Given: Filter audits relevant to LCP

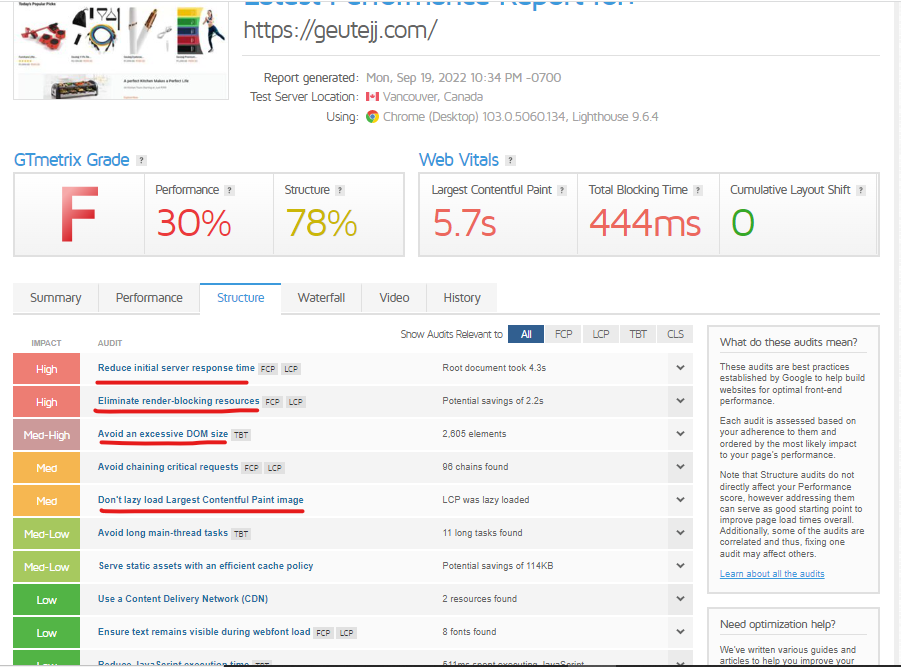Looking at the screenshot, I should pos(601,334).
